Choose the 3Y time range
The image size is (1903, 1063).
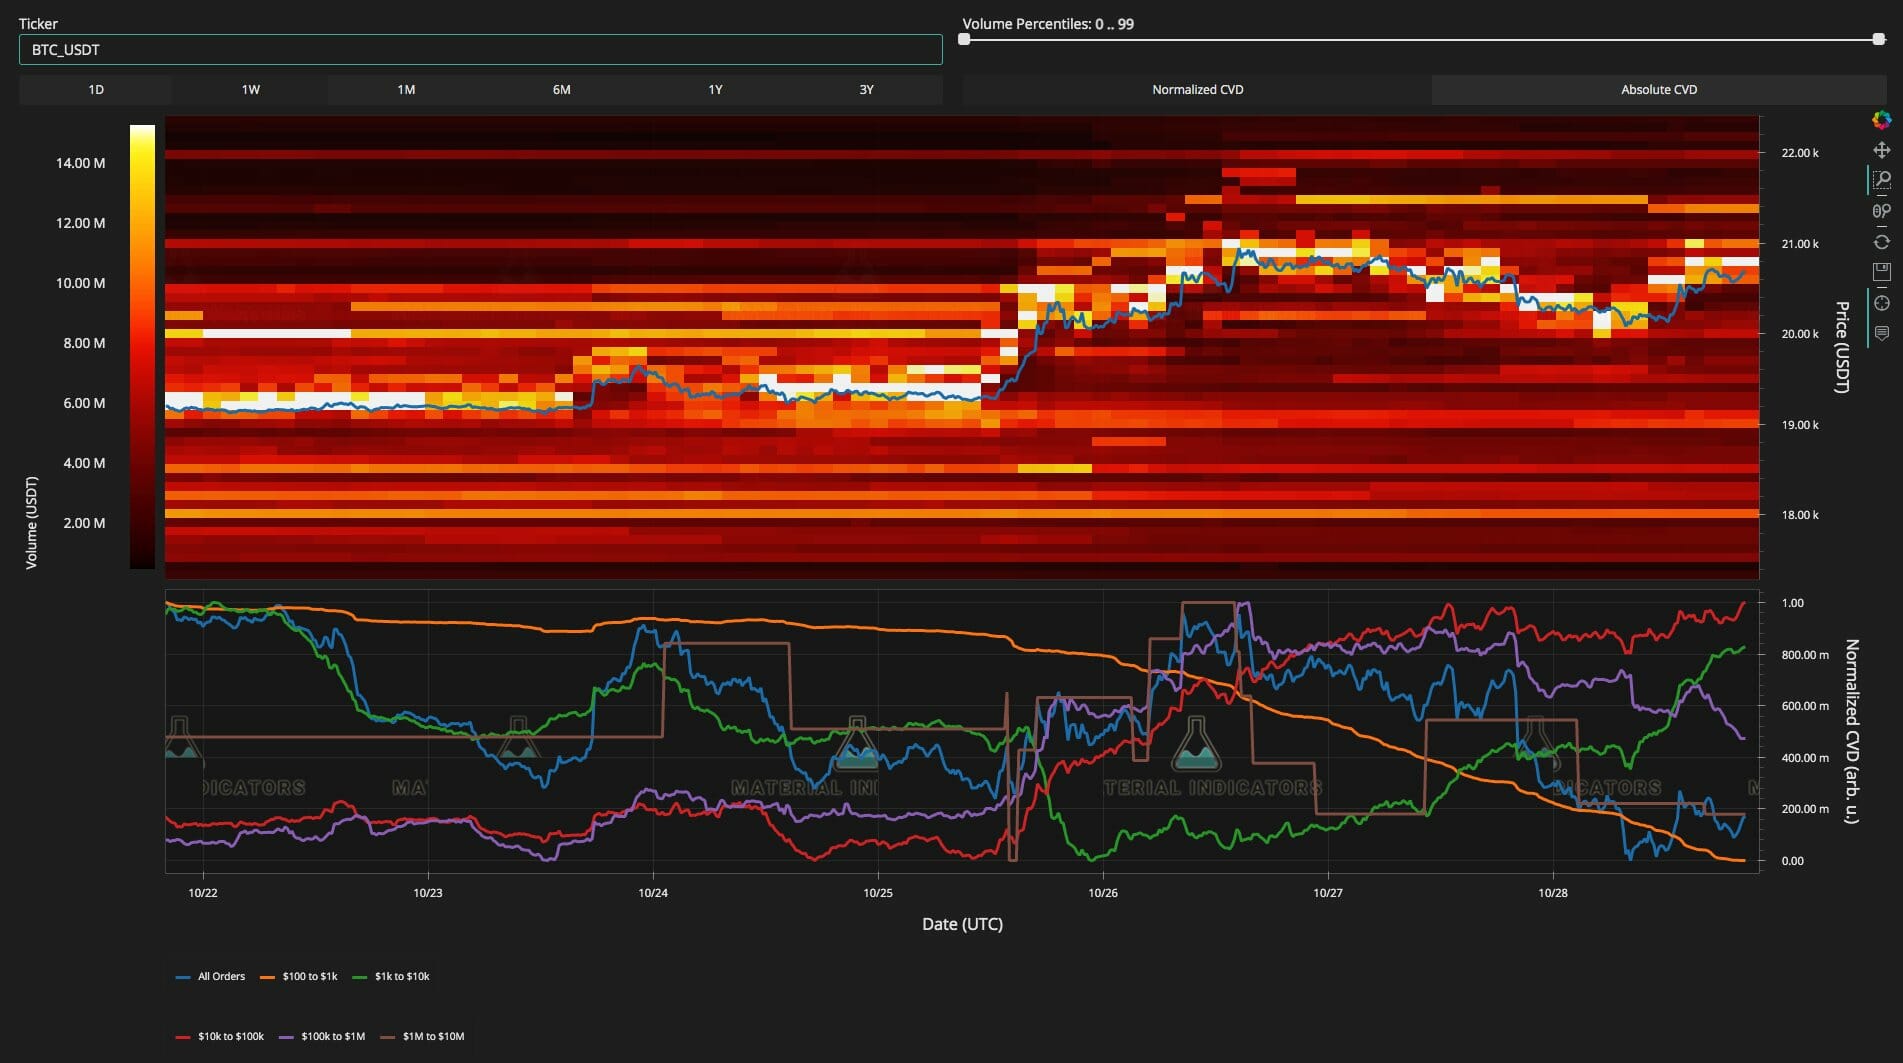coord(867,90)
